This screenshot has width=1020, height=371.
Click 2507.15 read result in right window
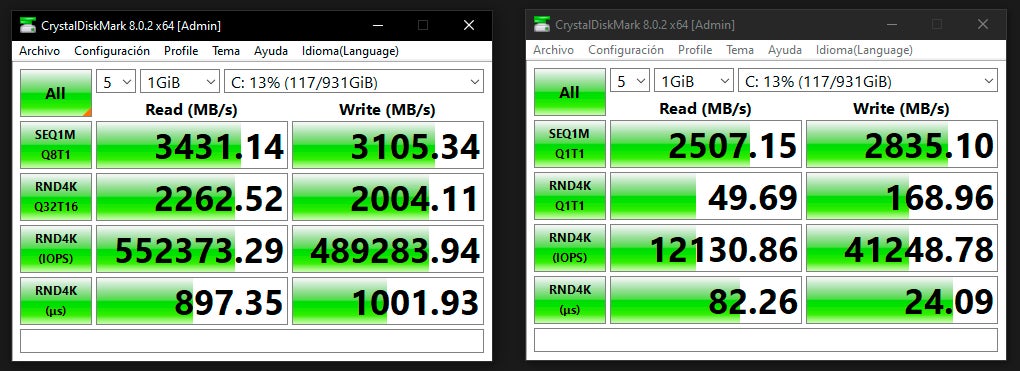[706, 144]
